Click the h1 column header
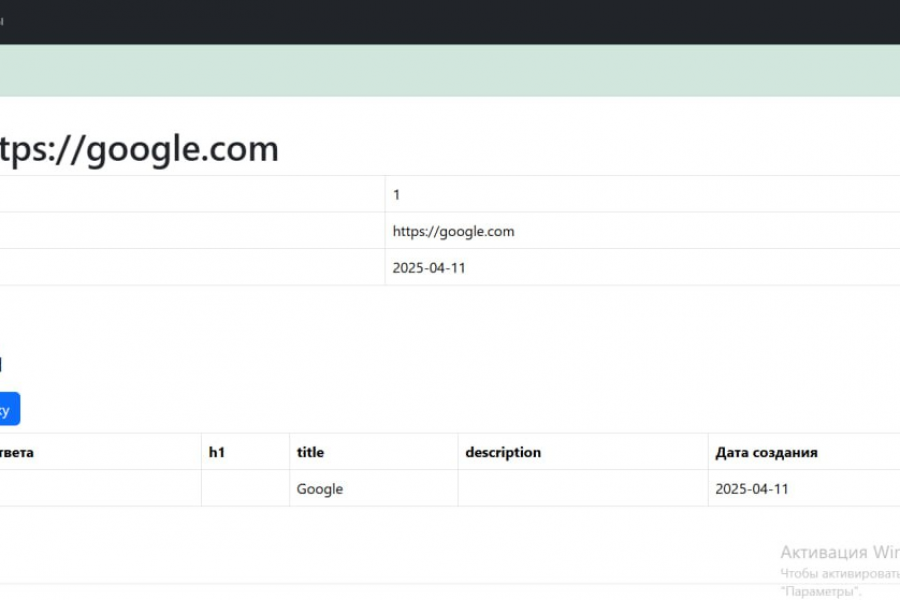This screenshot has height=600, width=900. pos(217,452)
